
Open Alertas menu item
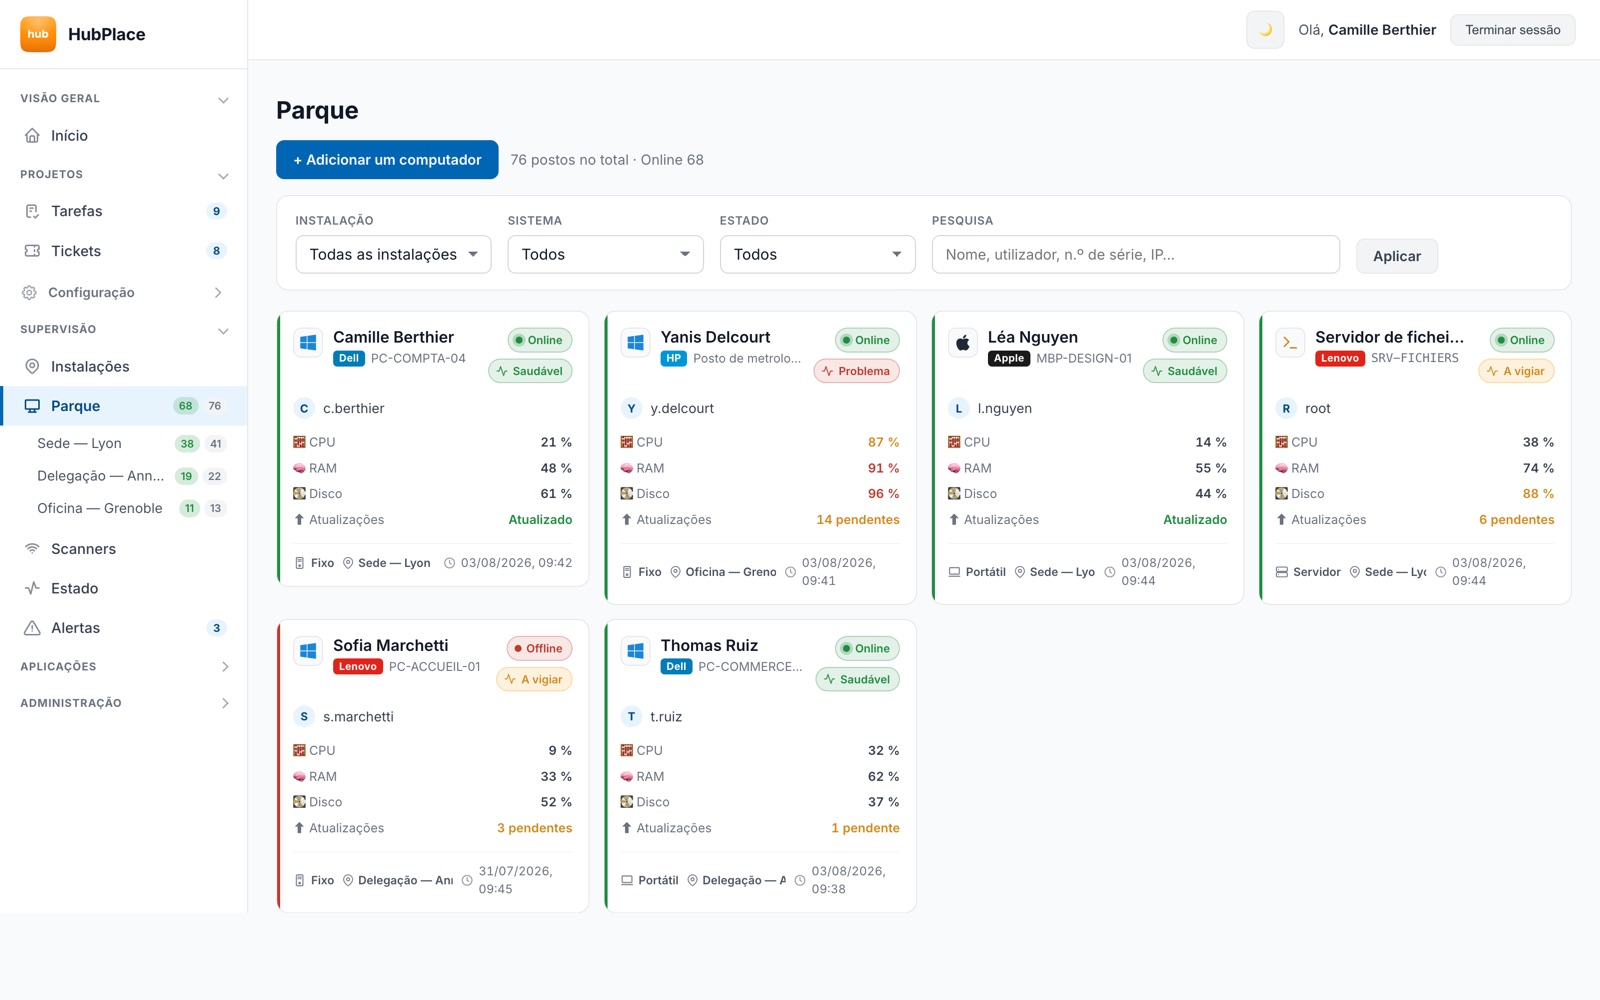click(123, 628)
